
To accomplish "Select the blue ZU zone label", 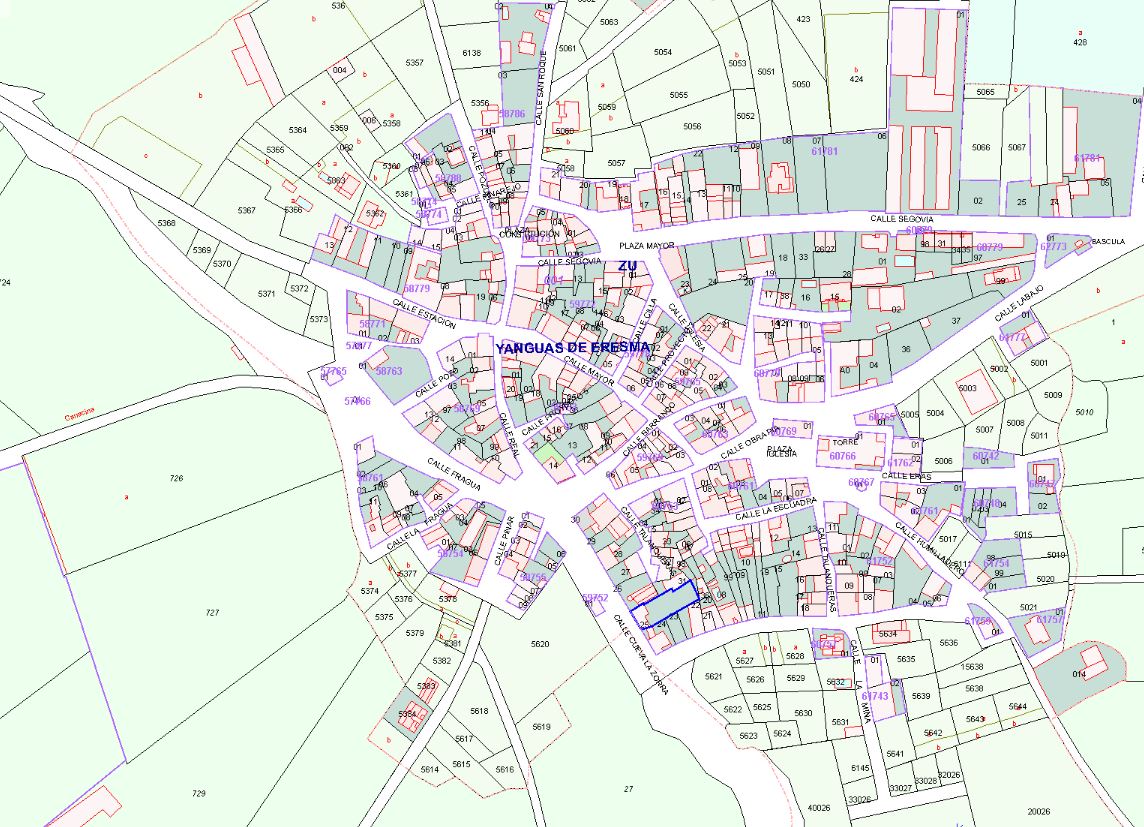I will (x=627, y=266).
